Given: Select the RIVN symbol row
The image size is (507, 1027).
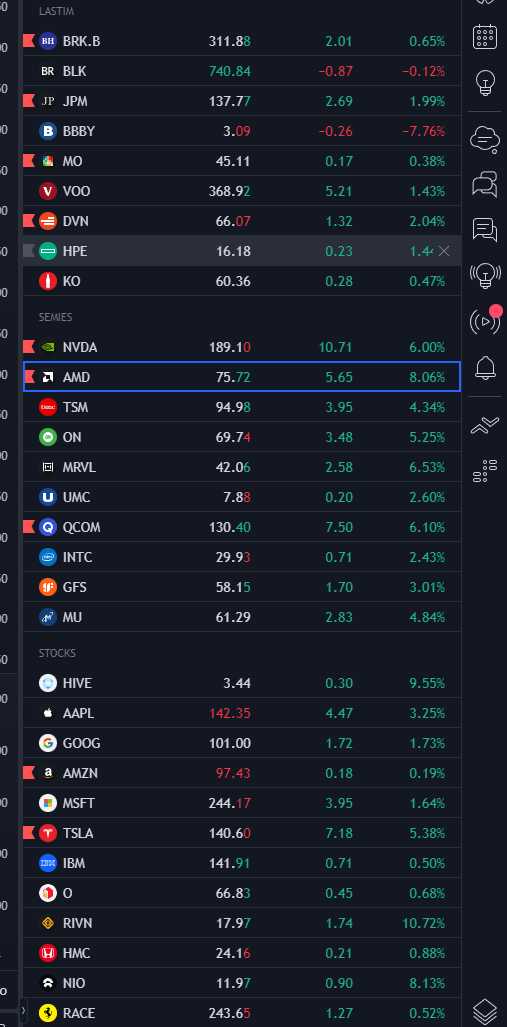Looking at the screenshot, I should pos(242,923).
